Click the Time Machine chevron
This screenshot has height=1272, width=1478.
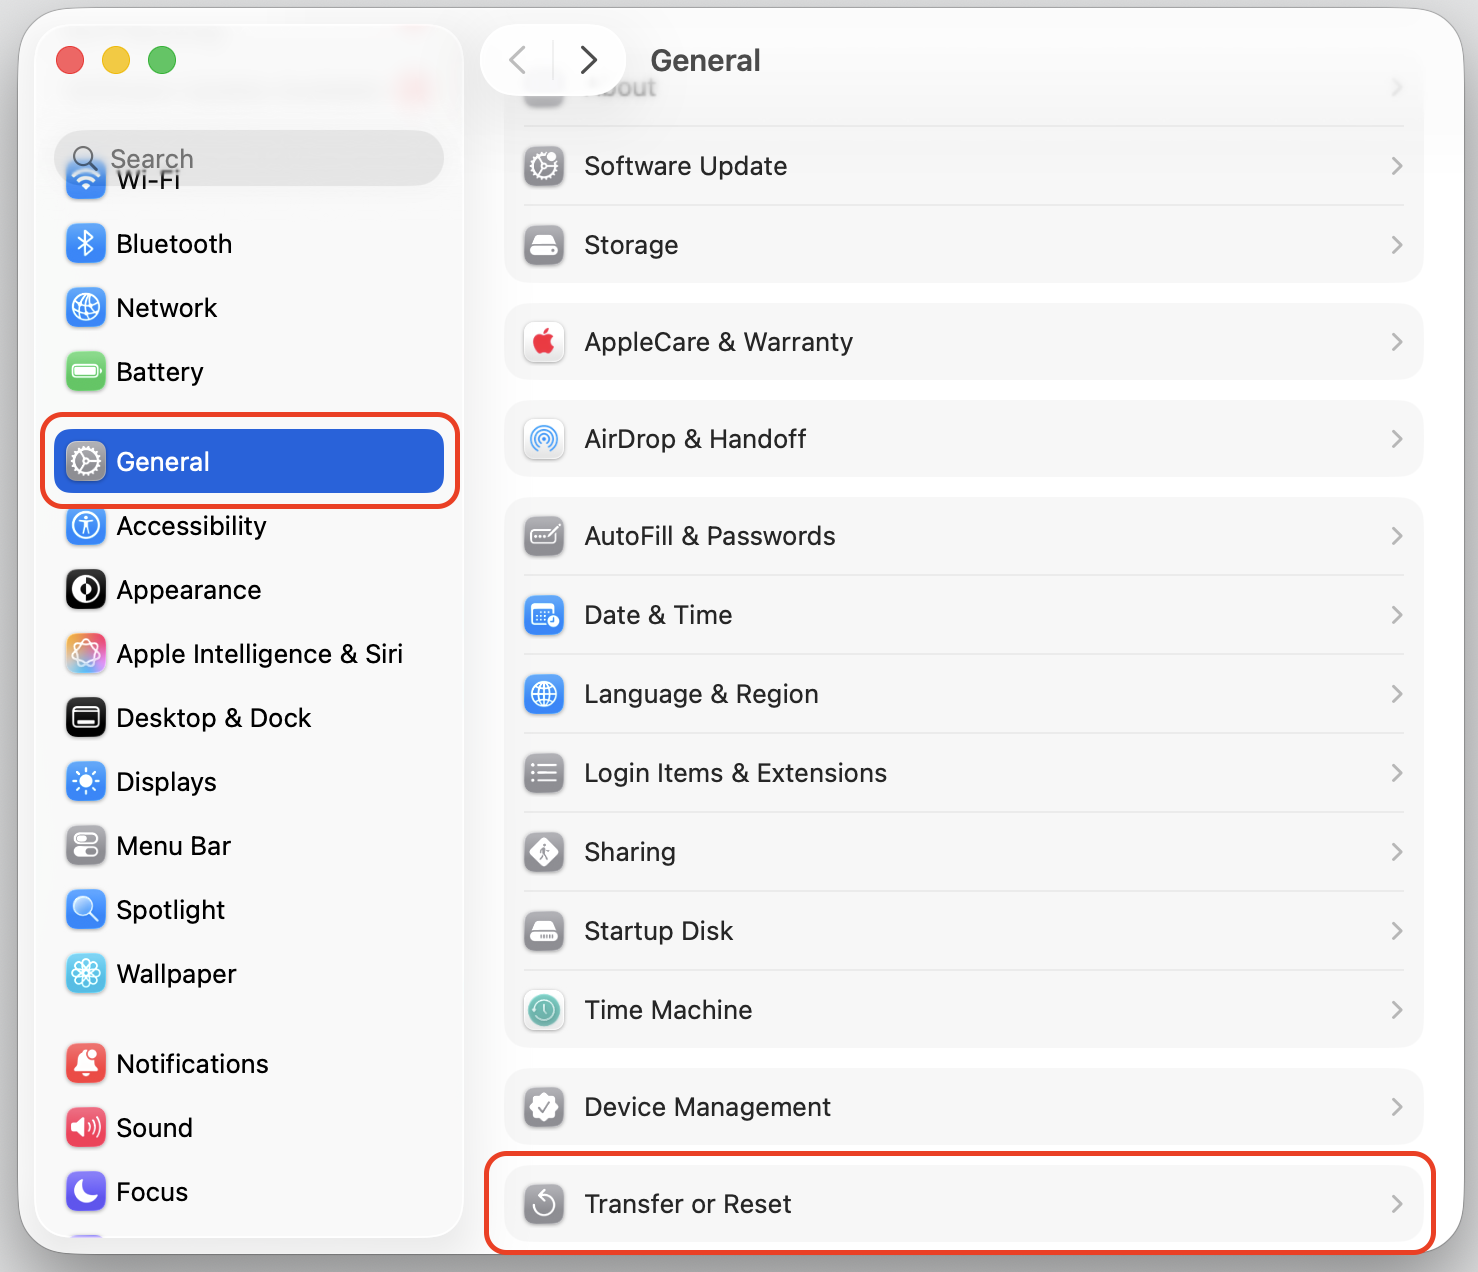(x=1397, y=1010)
